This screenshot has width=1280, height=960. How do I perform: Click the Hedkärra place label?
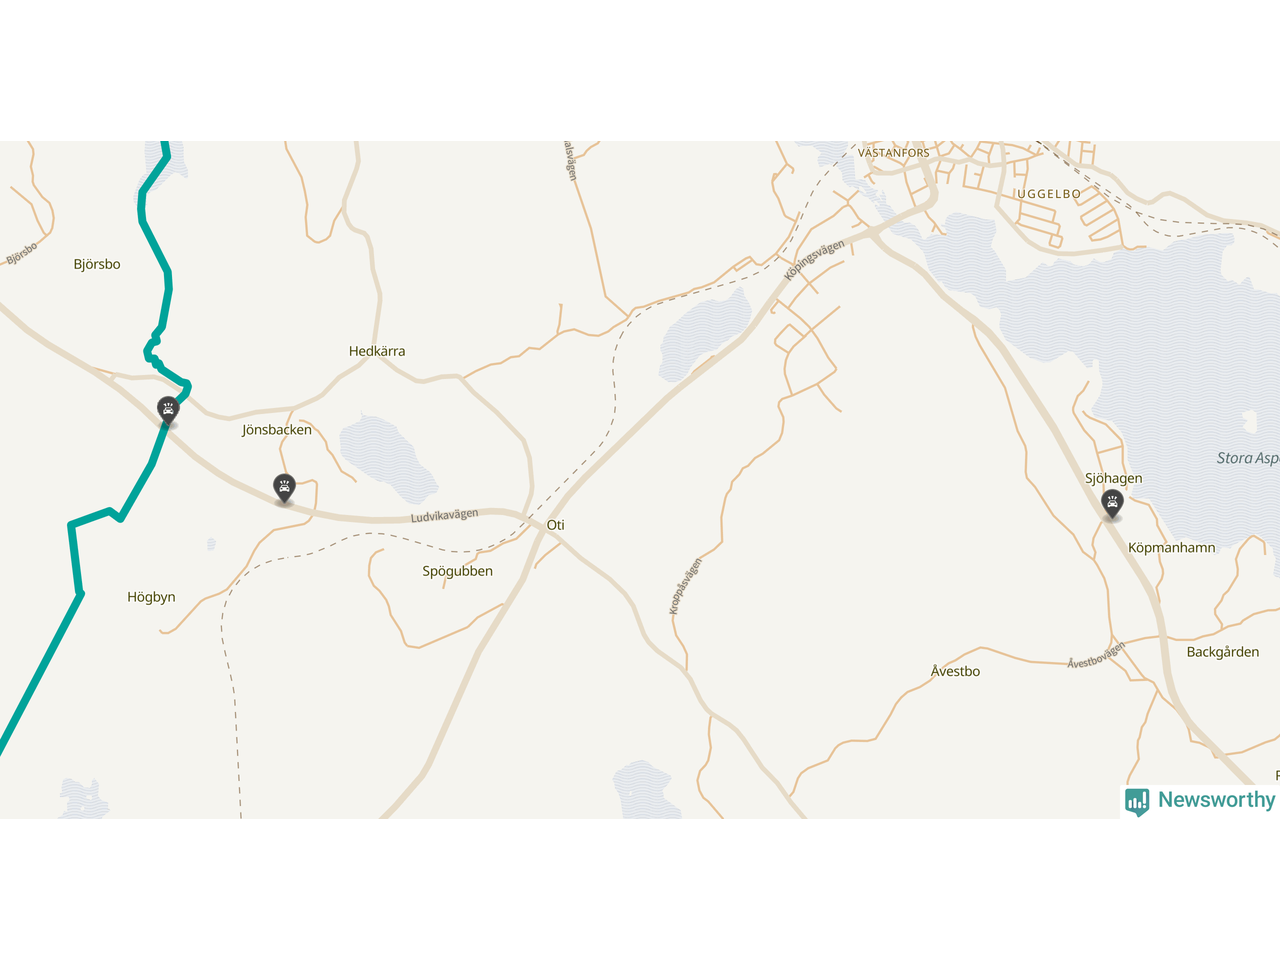377,351
